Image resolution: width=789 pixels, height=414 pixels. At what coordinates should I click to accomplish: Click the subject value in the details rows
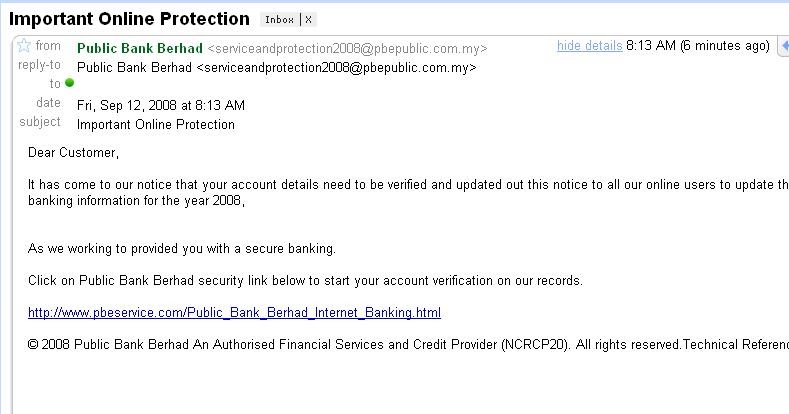(156, 125)
